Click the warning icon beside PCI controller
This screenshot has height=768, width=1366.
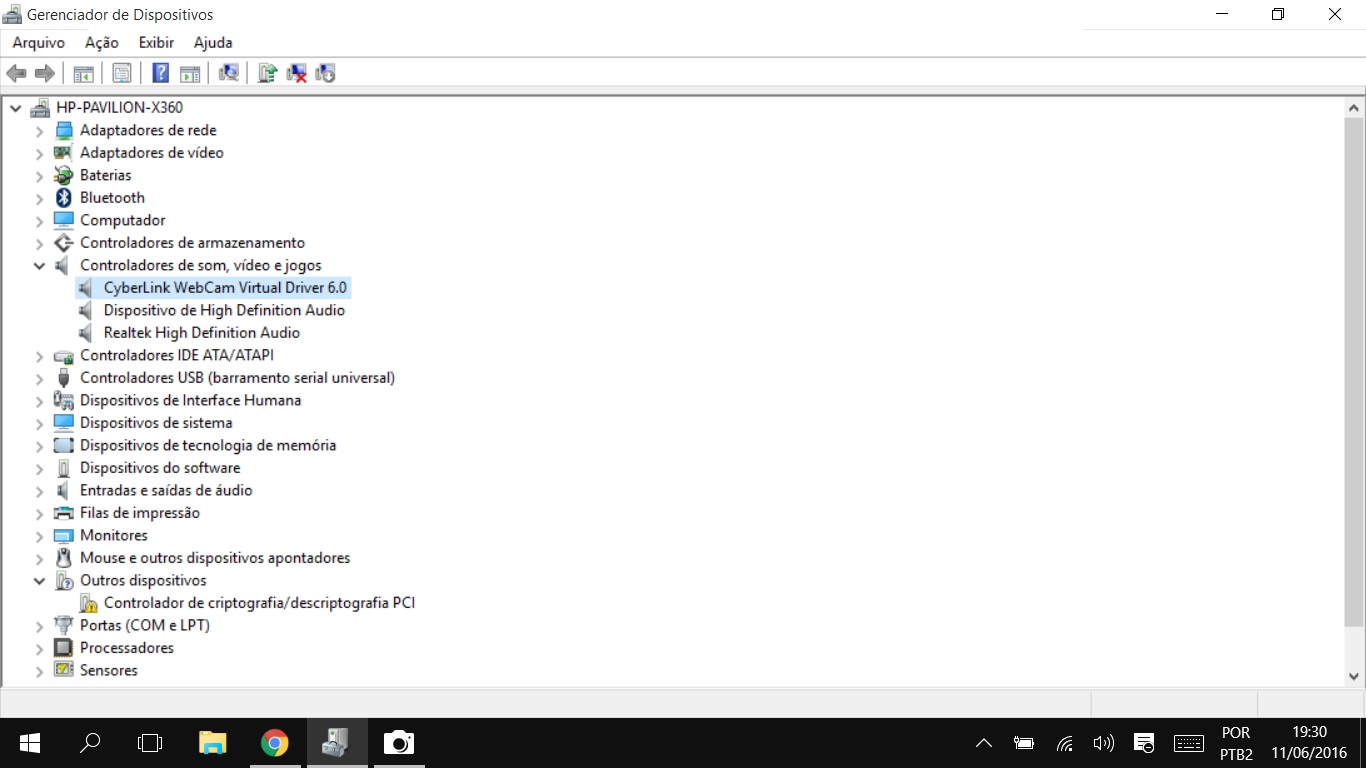pos(88,603)
